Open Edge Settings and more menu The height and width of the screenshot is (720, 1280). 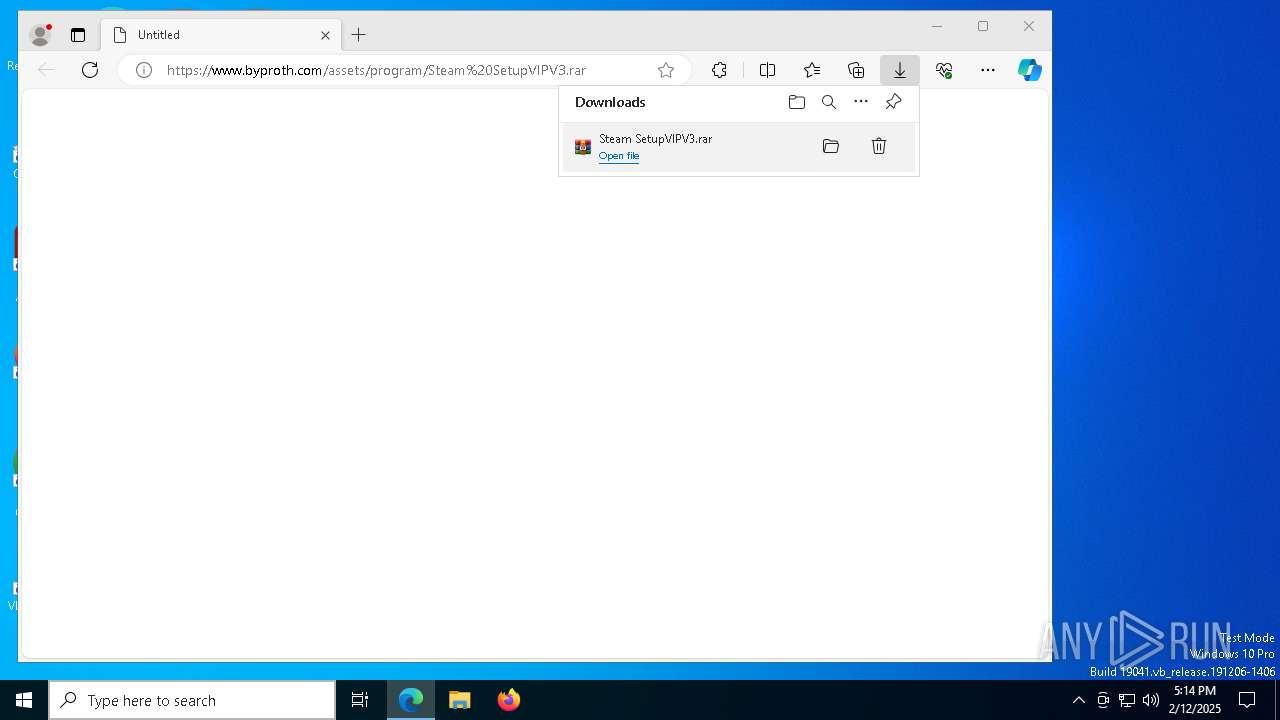point(988,70)
